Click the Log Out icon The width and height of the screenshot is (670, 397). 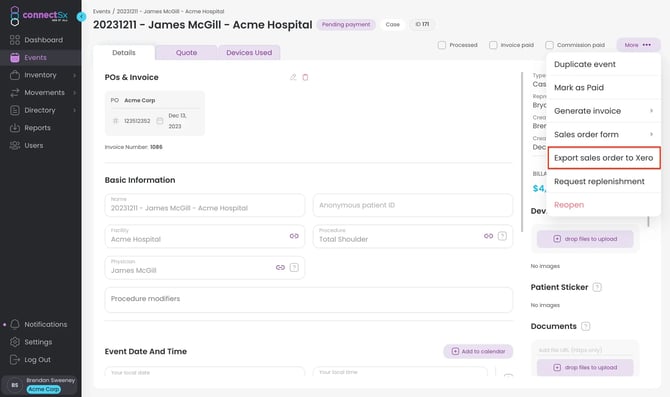tap(15, 359)
